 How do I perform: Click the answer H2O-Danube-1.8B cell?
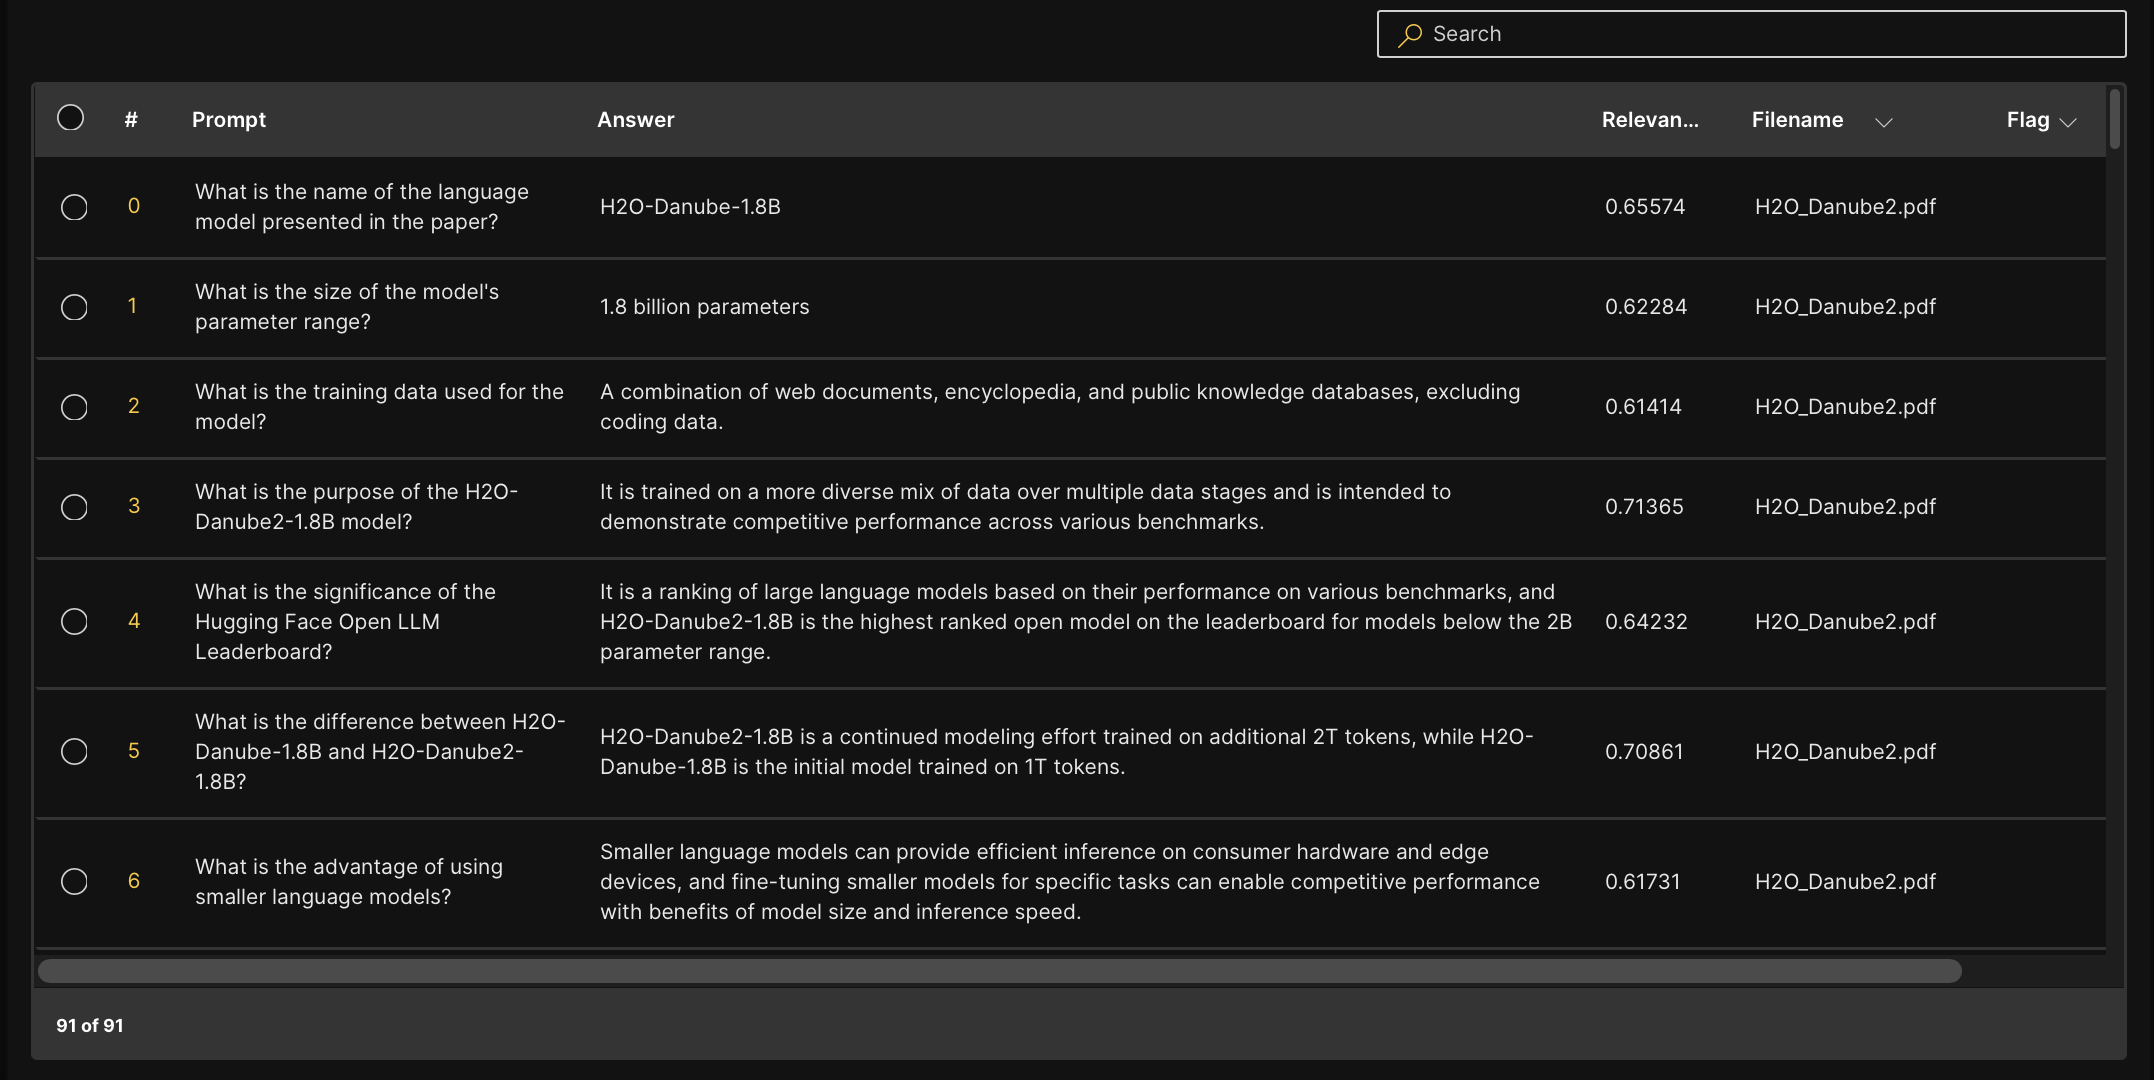coord(690,207)
